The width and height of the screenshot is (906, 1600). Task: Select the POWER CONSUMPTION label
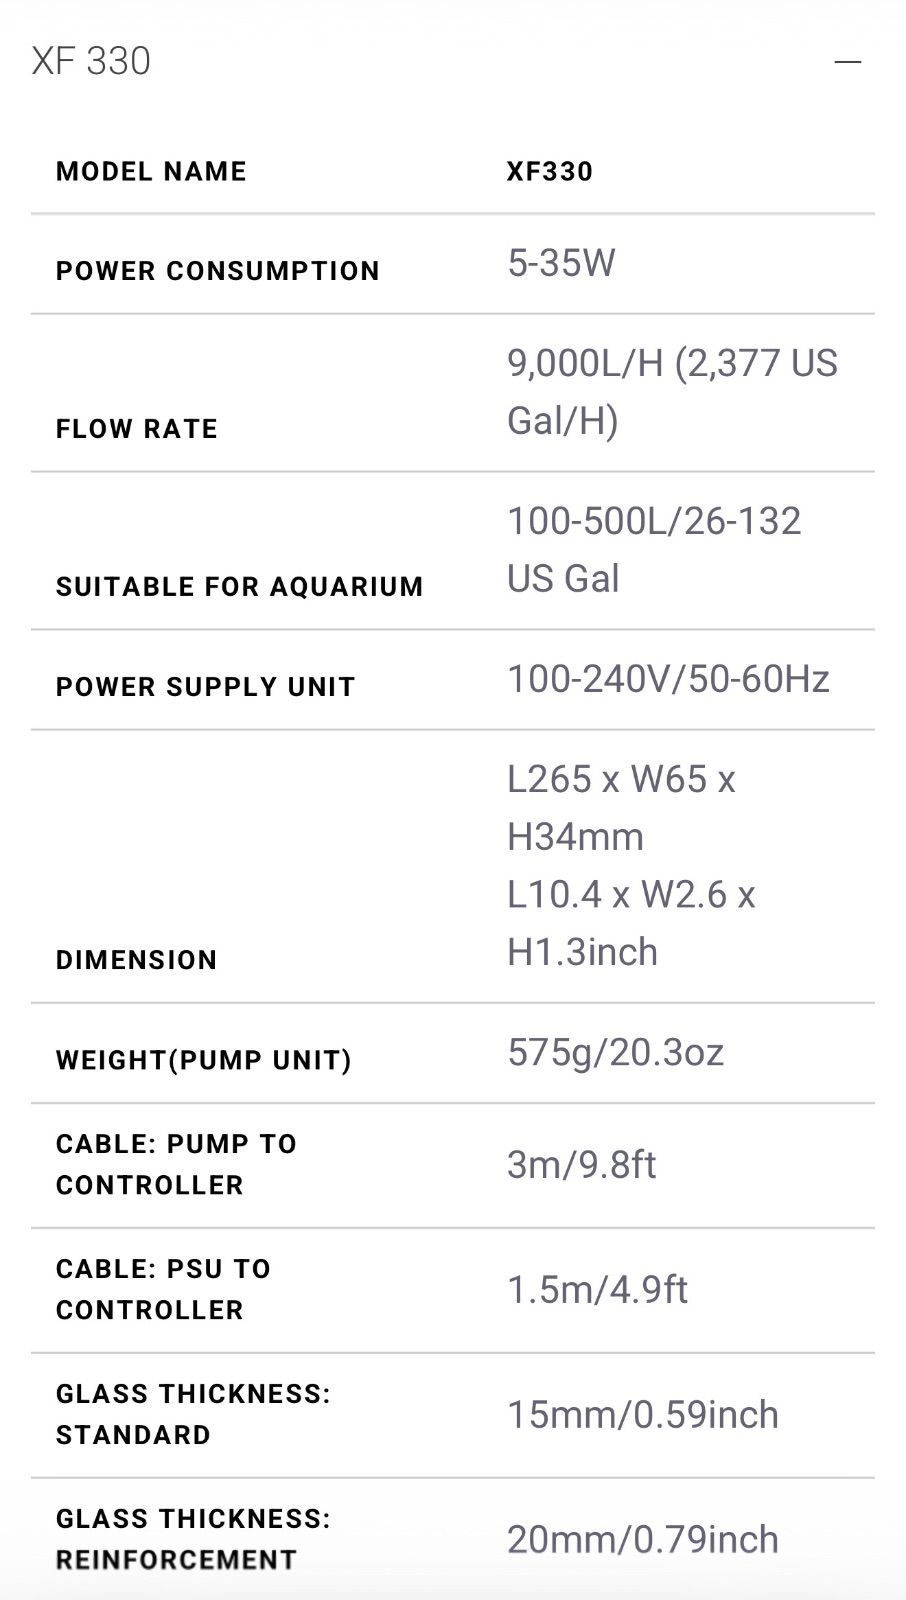coord(217,271)
